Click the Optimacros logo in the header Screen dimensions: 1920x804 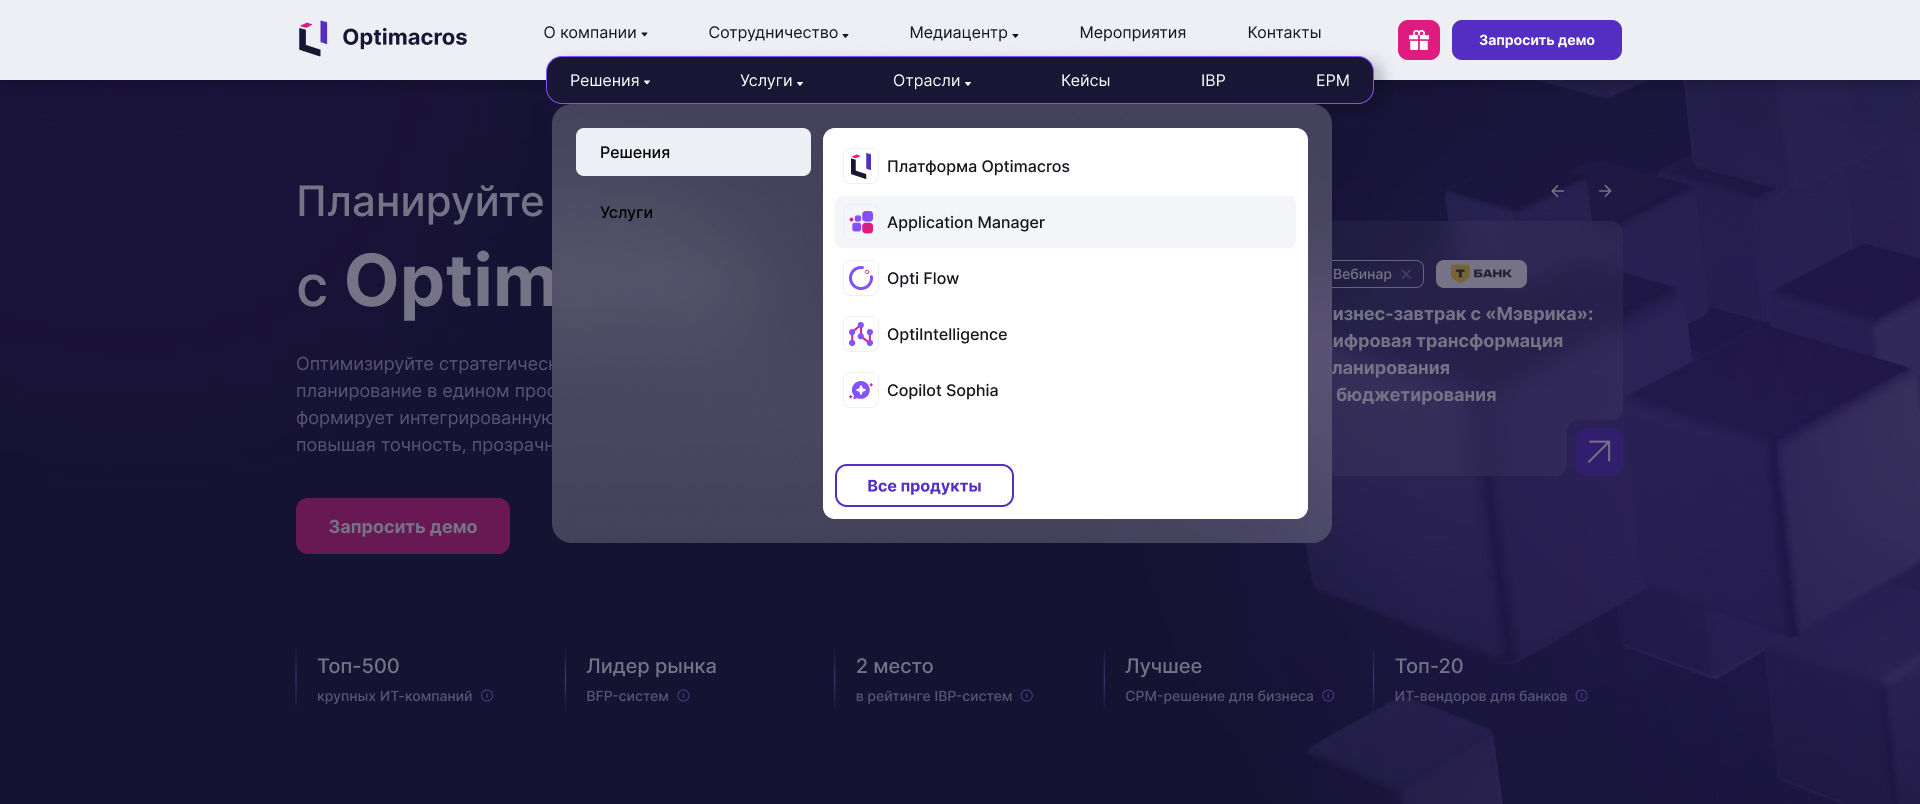(x=383, y=38)
